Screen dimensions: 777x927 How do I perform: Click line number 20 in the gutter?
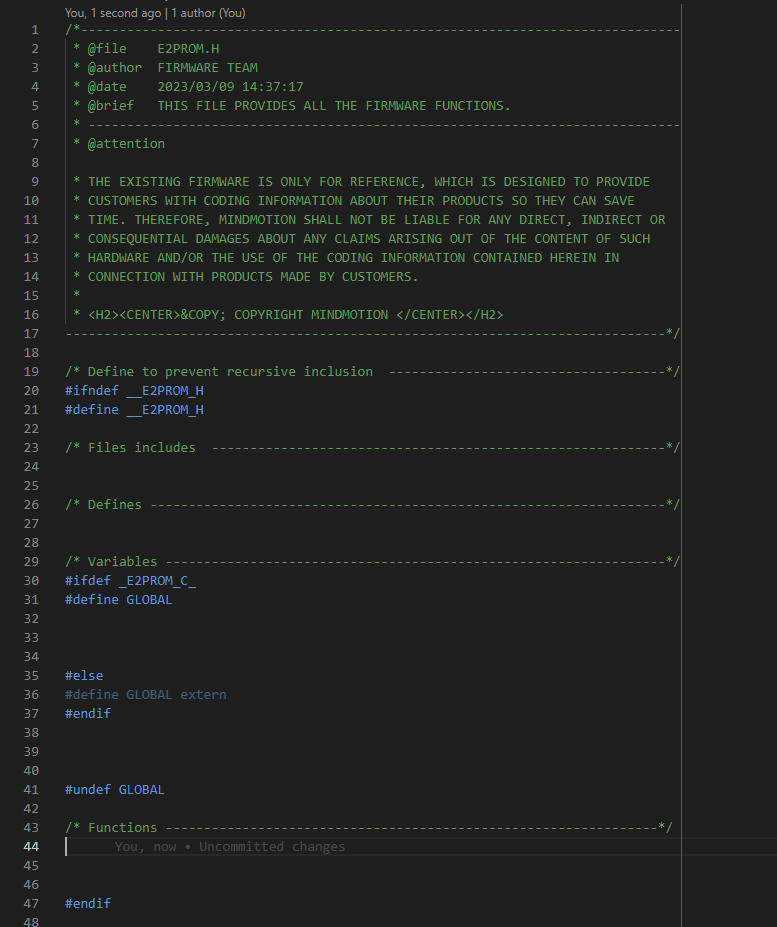(31, 391)
